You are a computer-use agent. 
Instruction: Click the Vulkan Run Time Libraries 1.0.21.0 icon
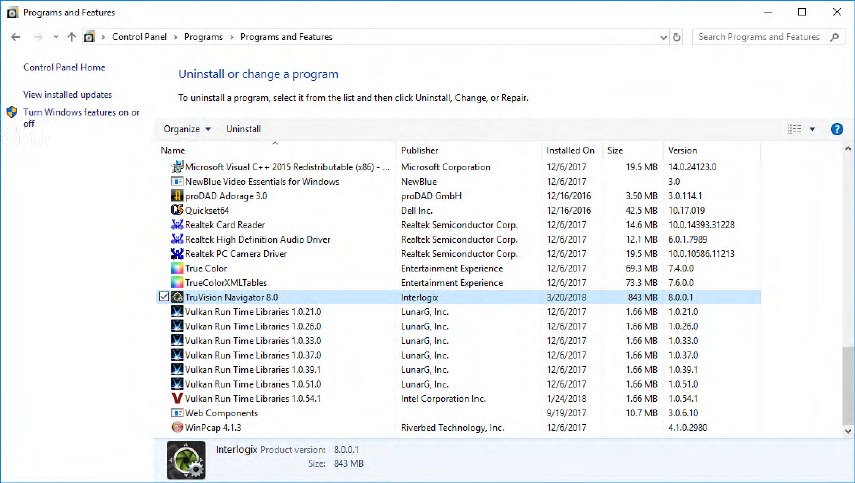point(177,311)
